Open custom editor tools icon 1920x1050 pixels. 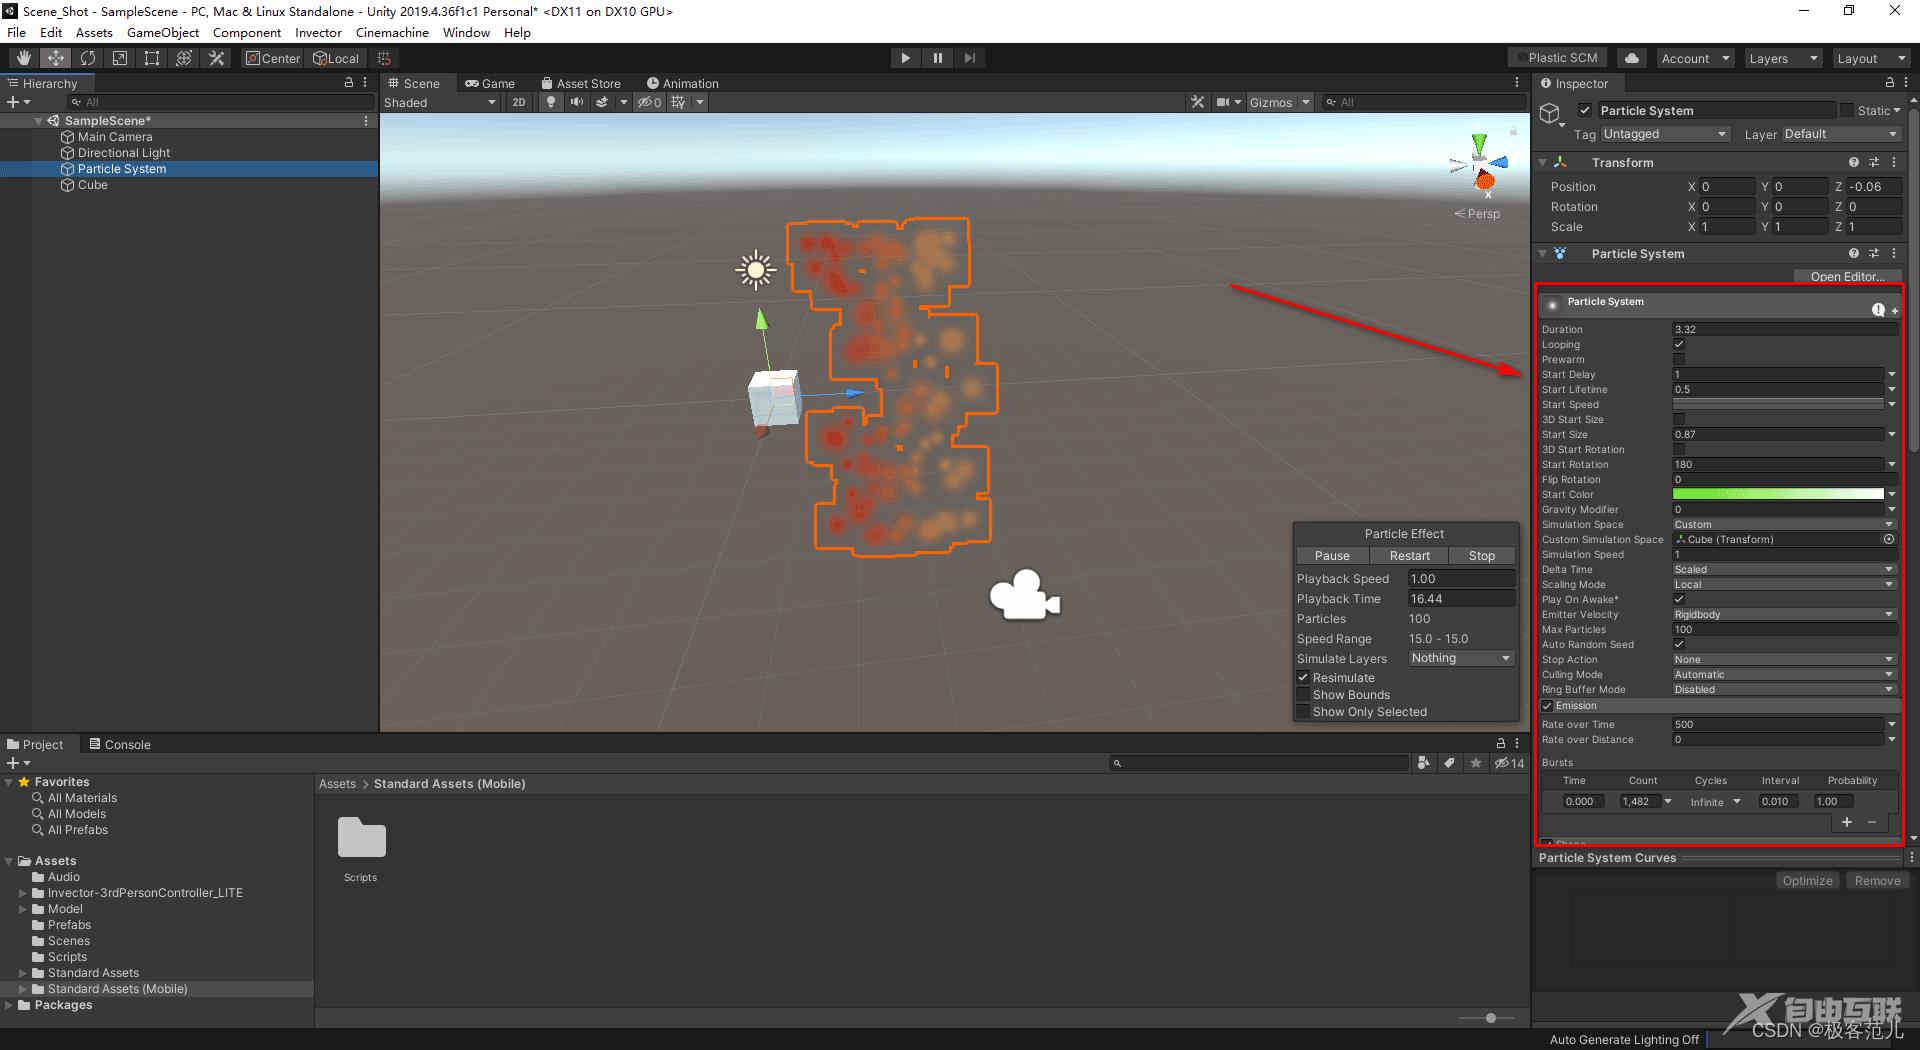(216, 58)
